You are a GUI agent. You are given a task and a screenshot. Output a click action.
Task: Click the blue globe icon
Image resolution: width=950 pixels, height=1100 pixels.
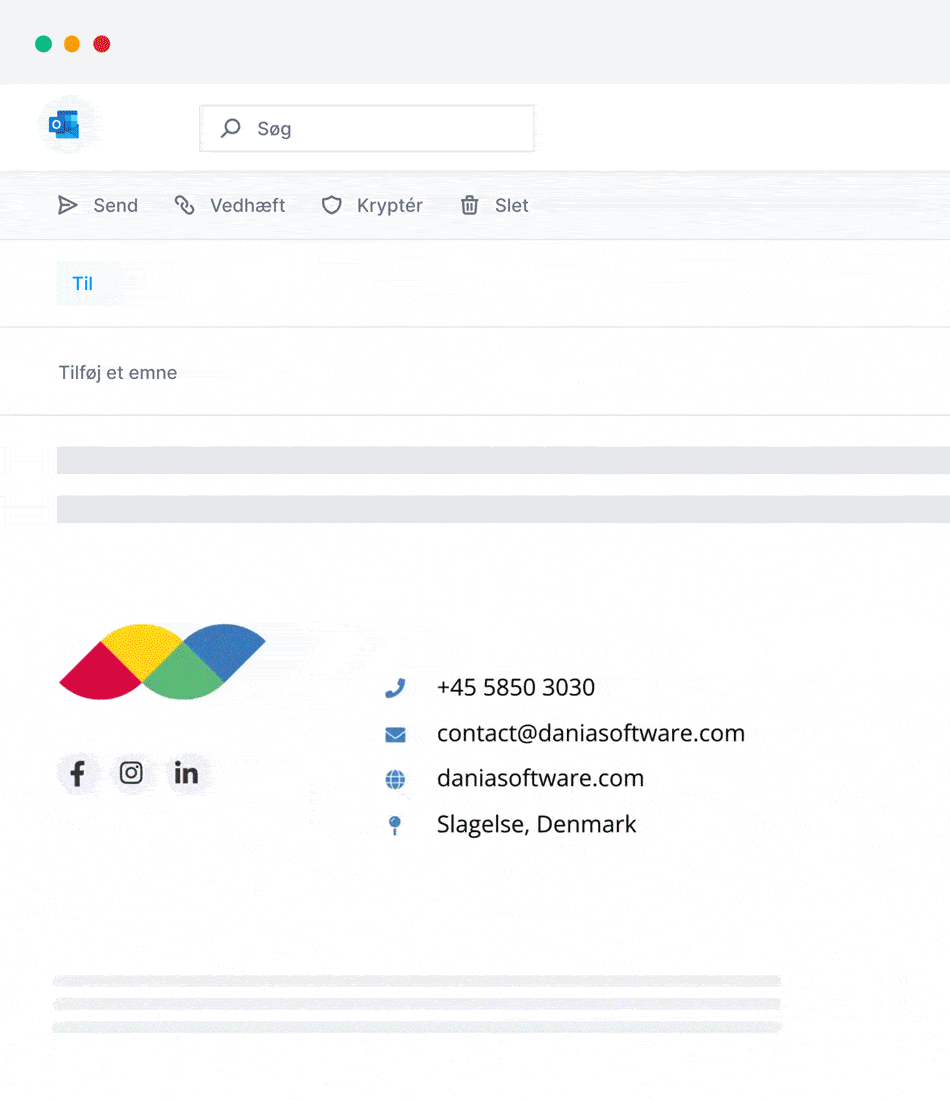(395, 779)
